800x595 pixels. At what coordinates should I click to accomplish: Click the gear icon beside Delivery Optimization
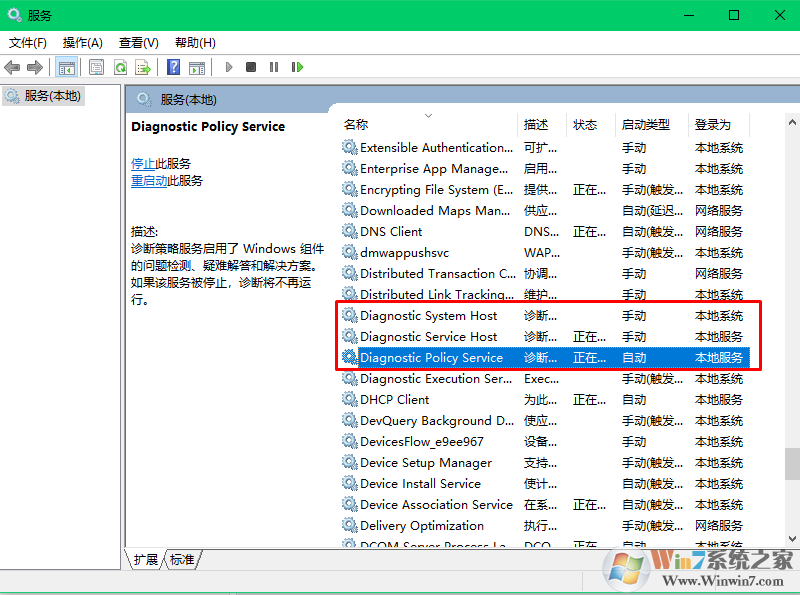(349, 525)
